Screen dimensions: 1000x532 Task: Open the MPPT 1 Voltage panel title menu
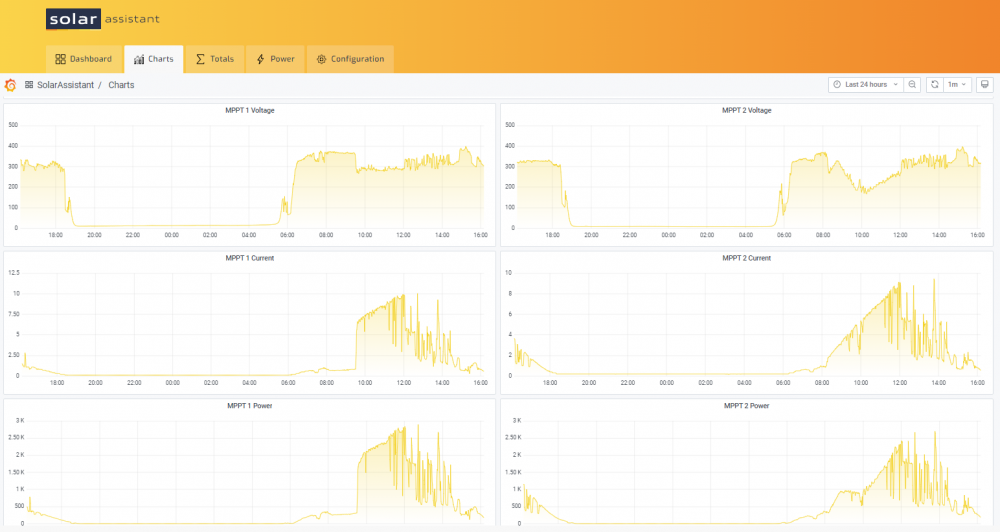(249, 110)
